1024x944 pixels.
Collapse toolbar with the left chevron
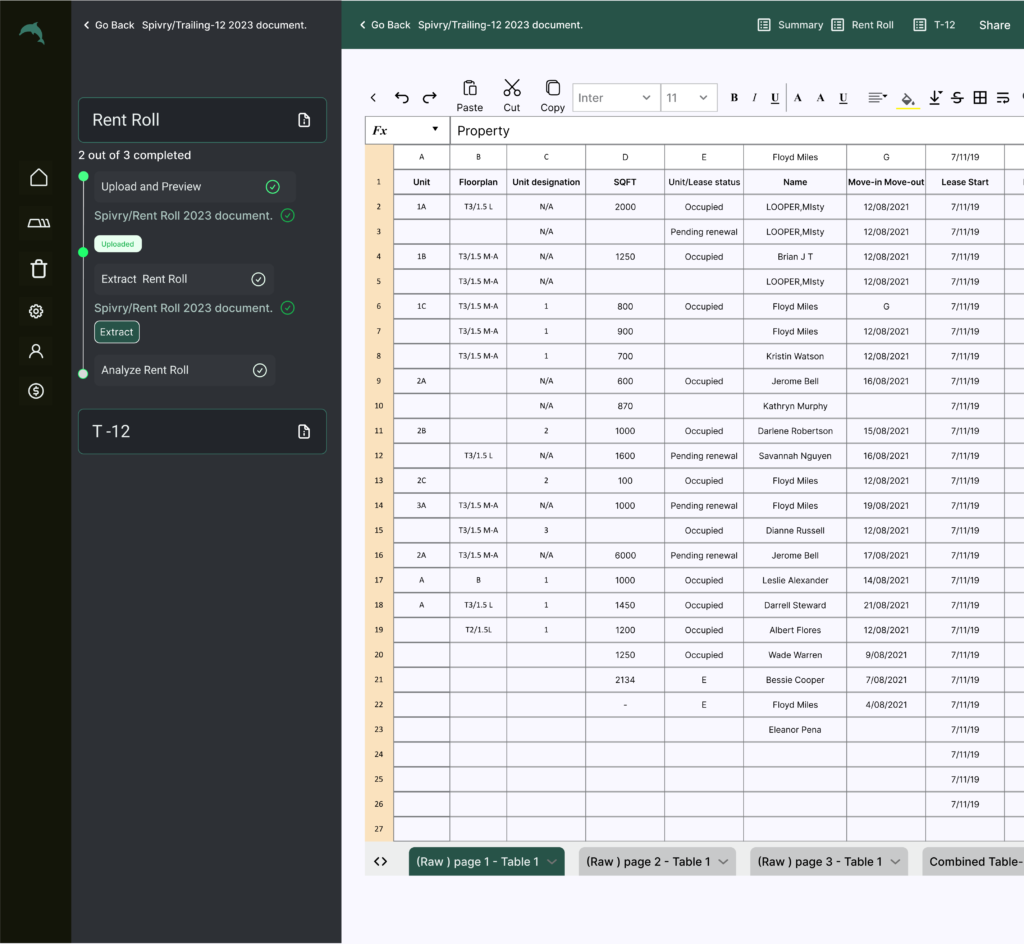(373, 98)
